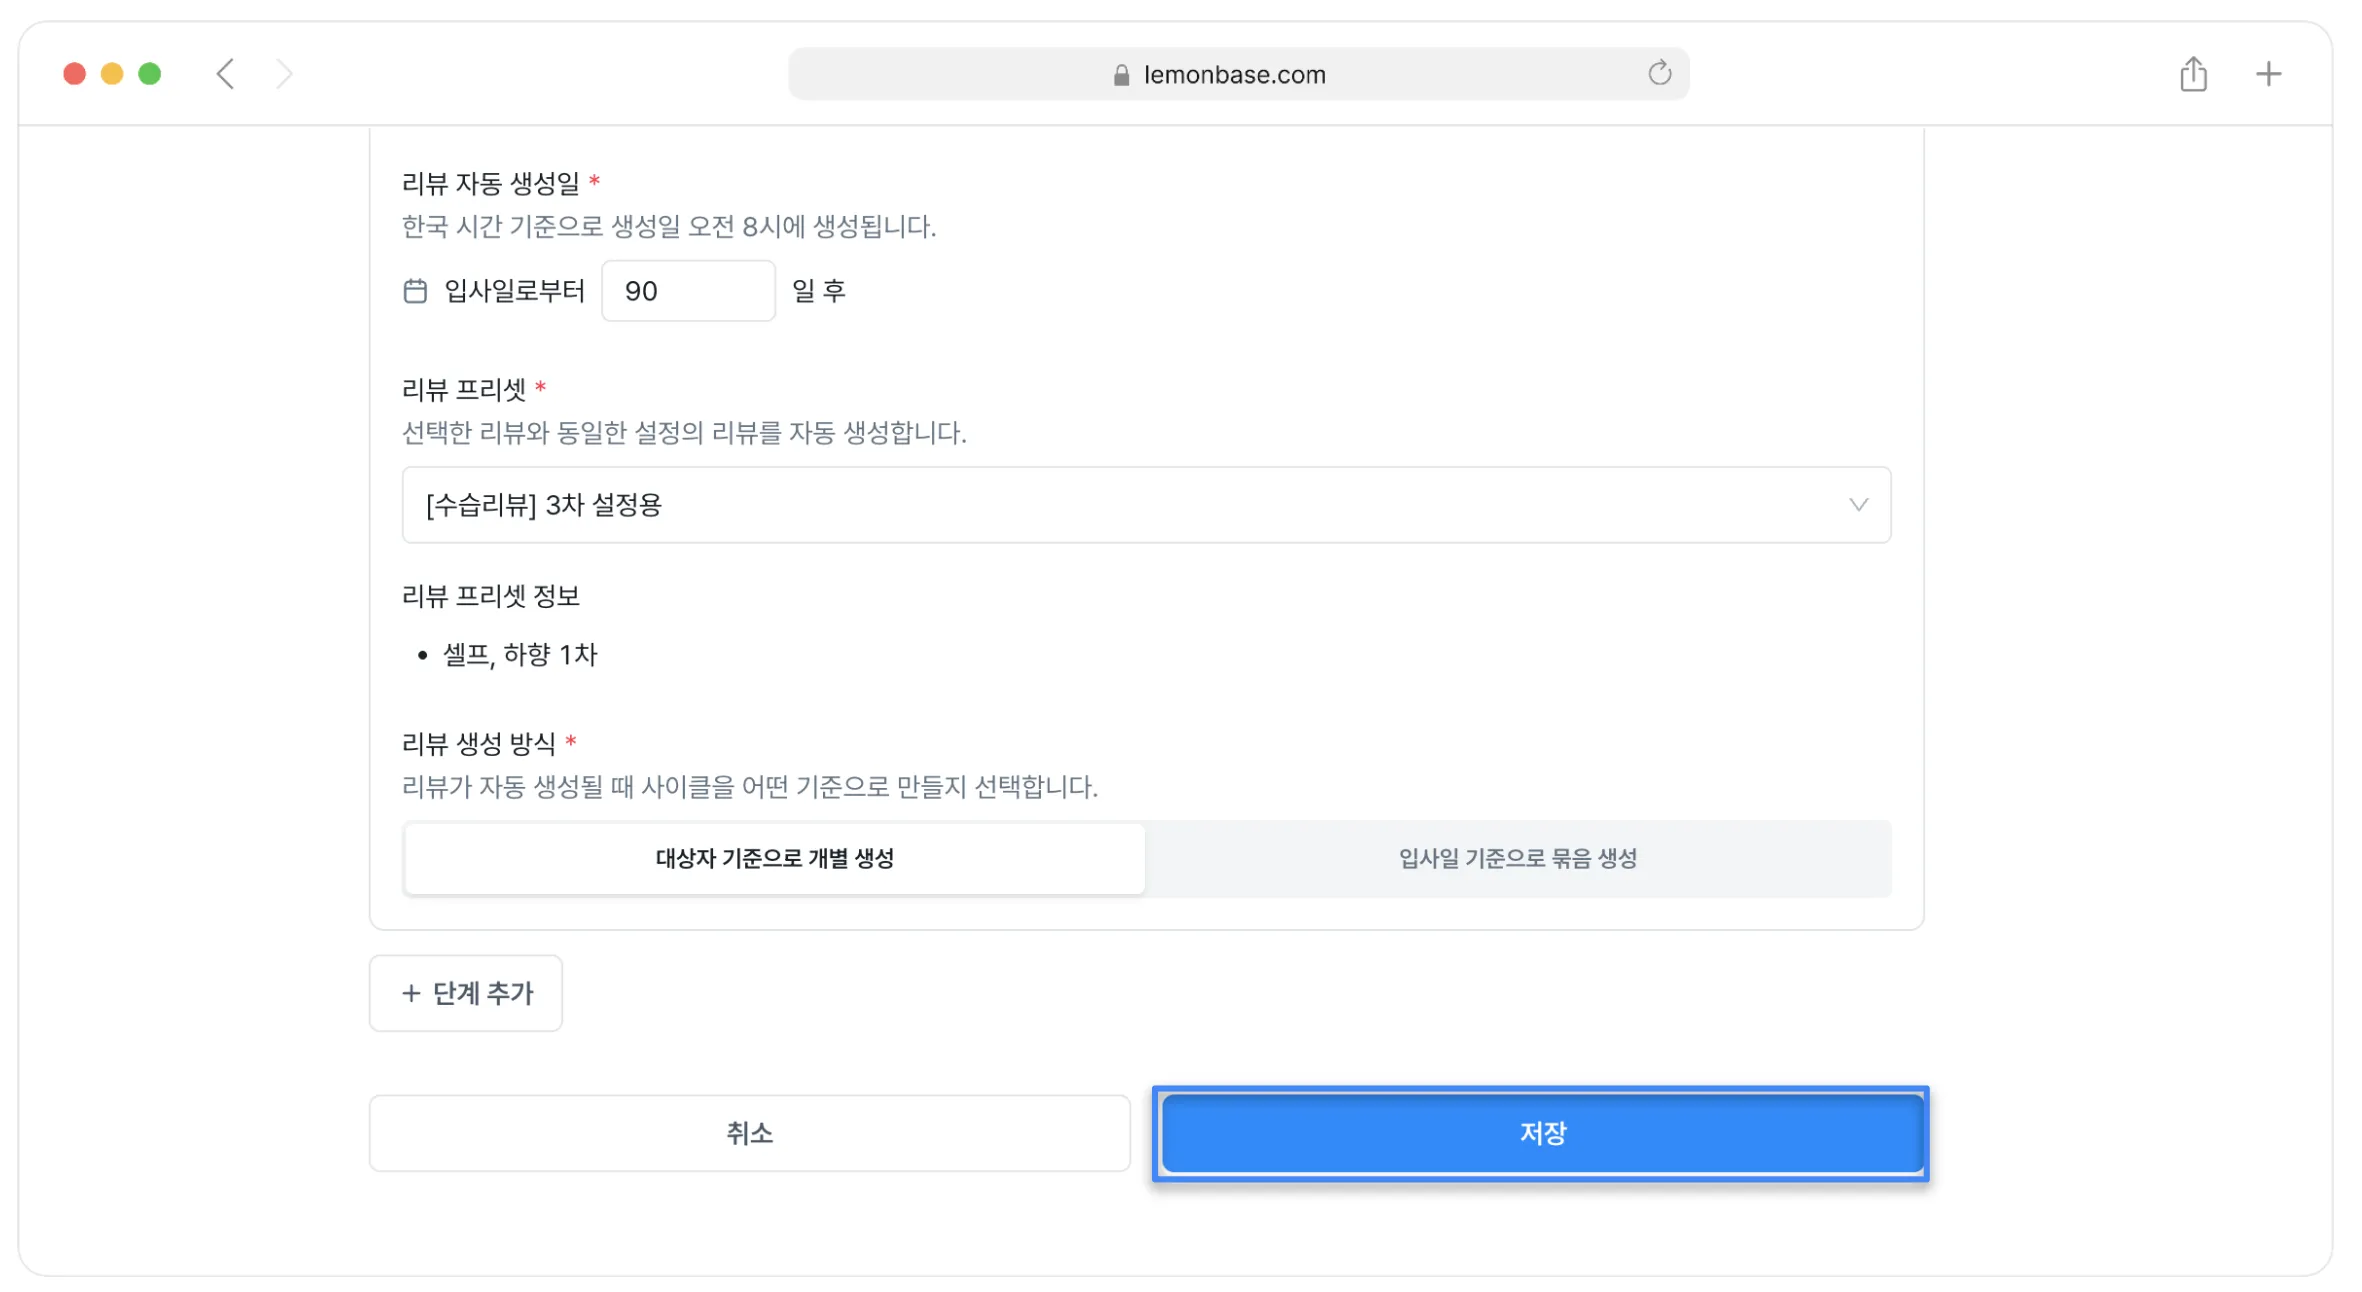Click the lemonbase.com address bar
The width and height of the screenshot is (2362, 1292).
pyautogui.click(x=1238, y=74)
